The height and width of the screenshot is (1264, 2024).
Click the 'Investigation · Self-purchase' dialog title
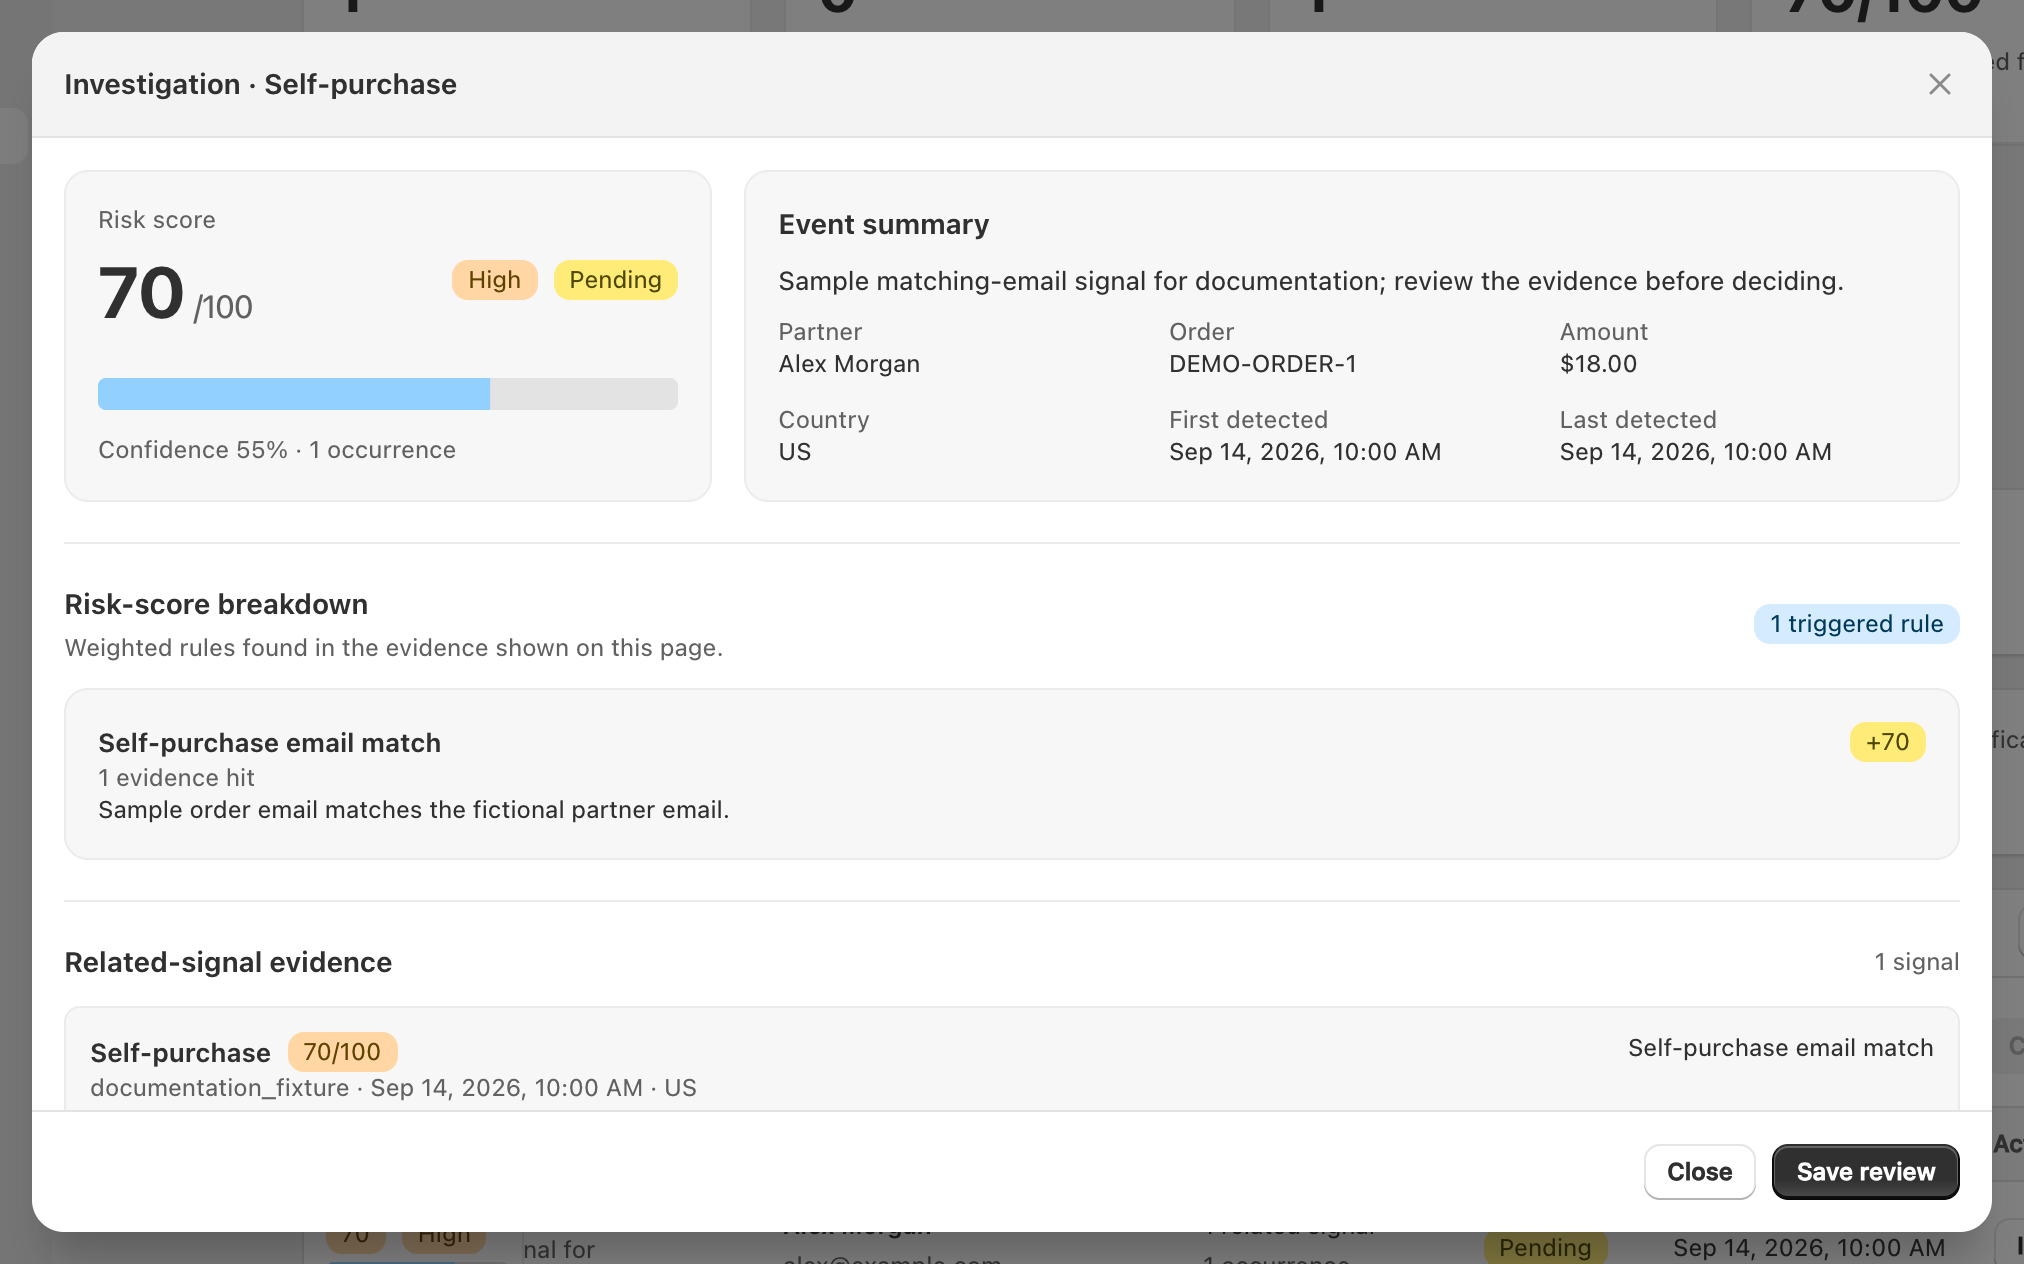(x=260, y=85)
